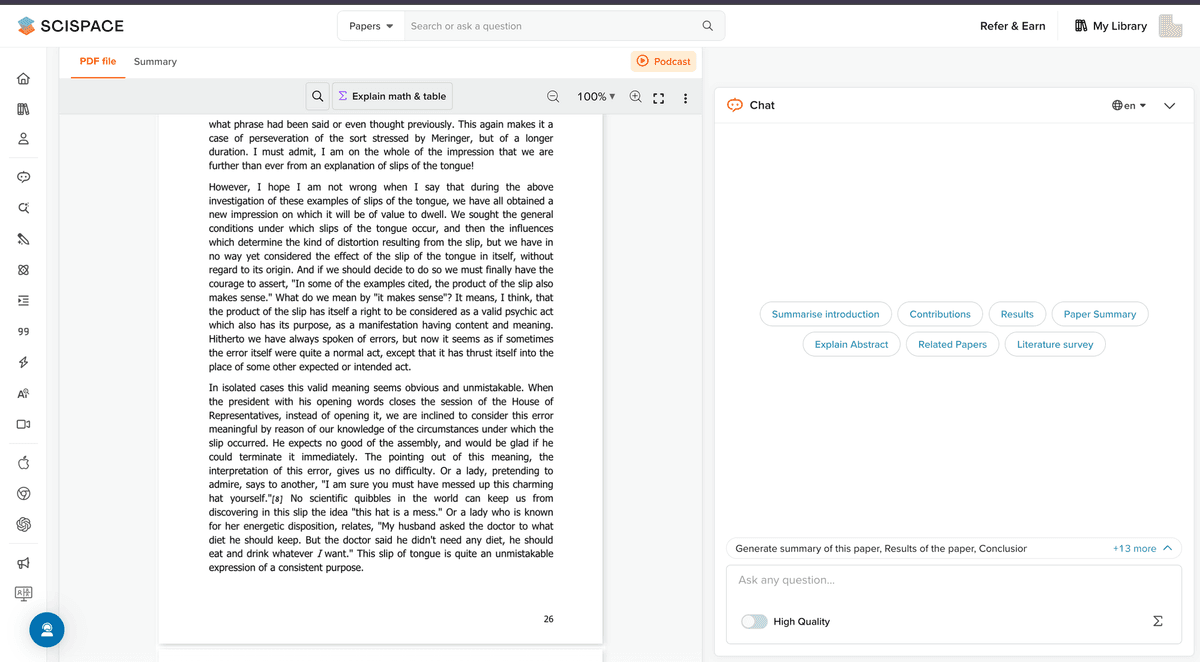1200x662 pixels.
Task: Click the Apple icon in sidebar
Action: click(x=23, y=462)
